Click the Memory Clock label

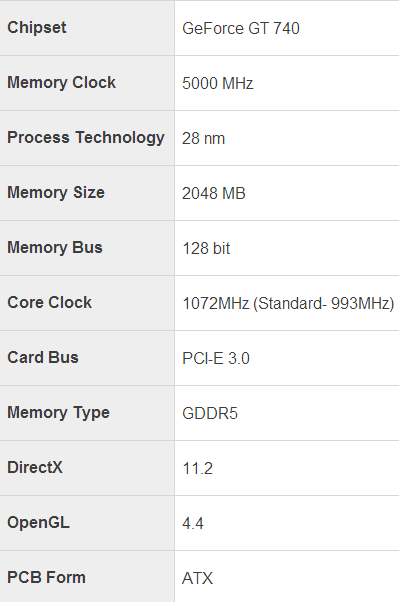click(61, 83)
